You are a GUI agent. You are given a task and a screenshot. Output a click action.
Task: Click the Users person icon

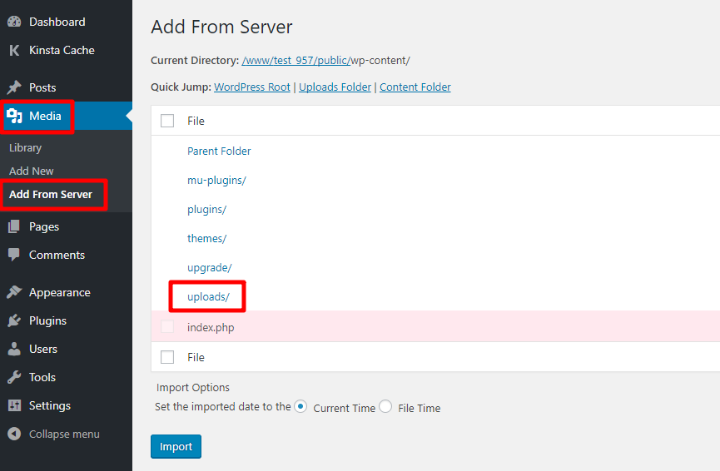coord(14,349)
